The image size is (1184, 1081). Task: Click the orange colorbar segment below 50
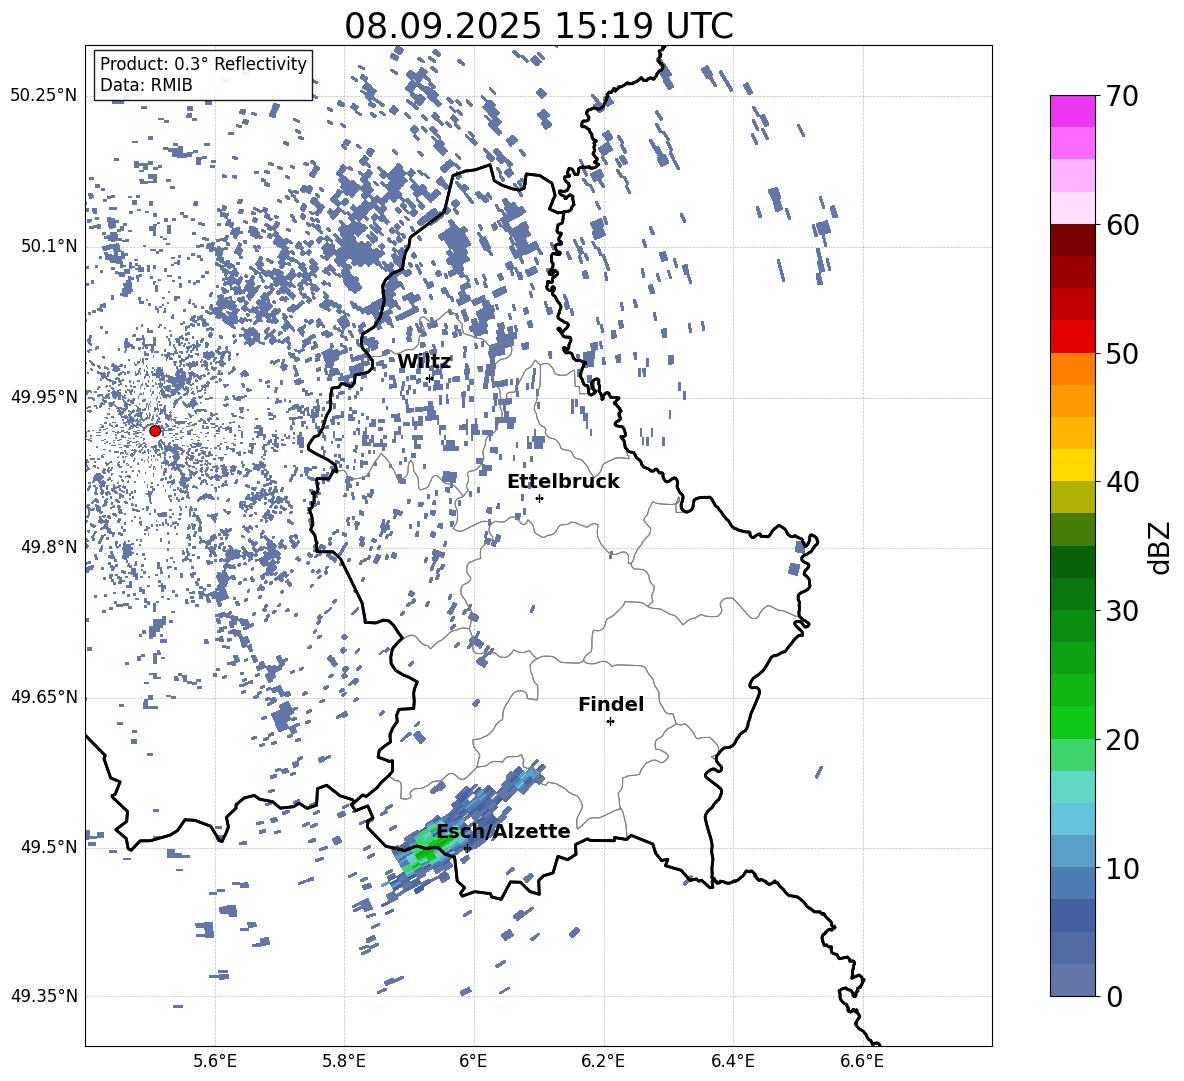click(1073, 369)
